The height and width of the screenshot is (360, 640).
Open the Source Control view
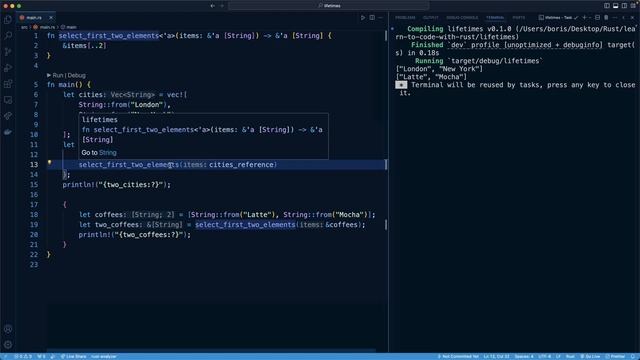pyautogui.click(x=8, y=52)
